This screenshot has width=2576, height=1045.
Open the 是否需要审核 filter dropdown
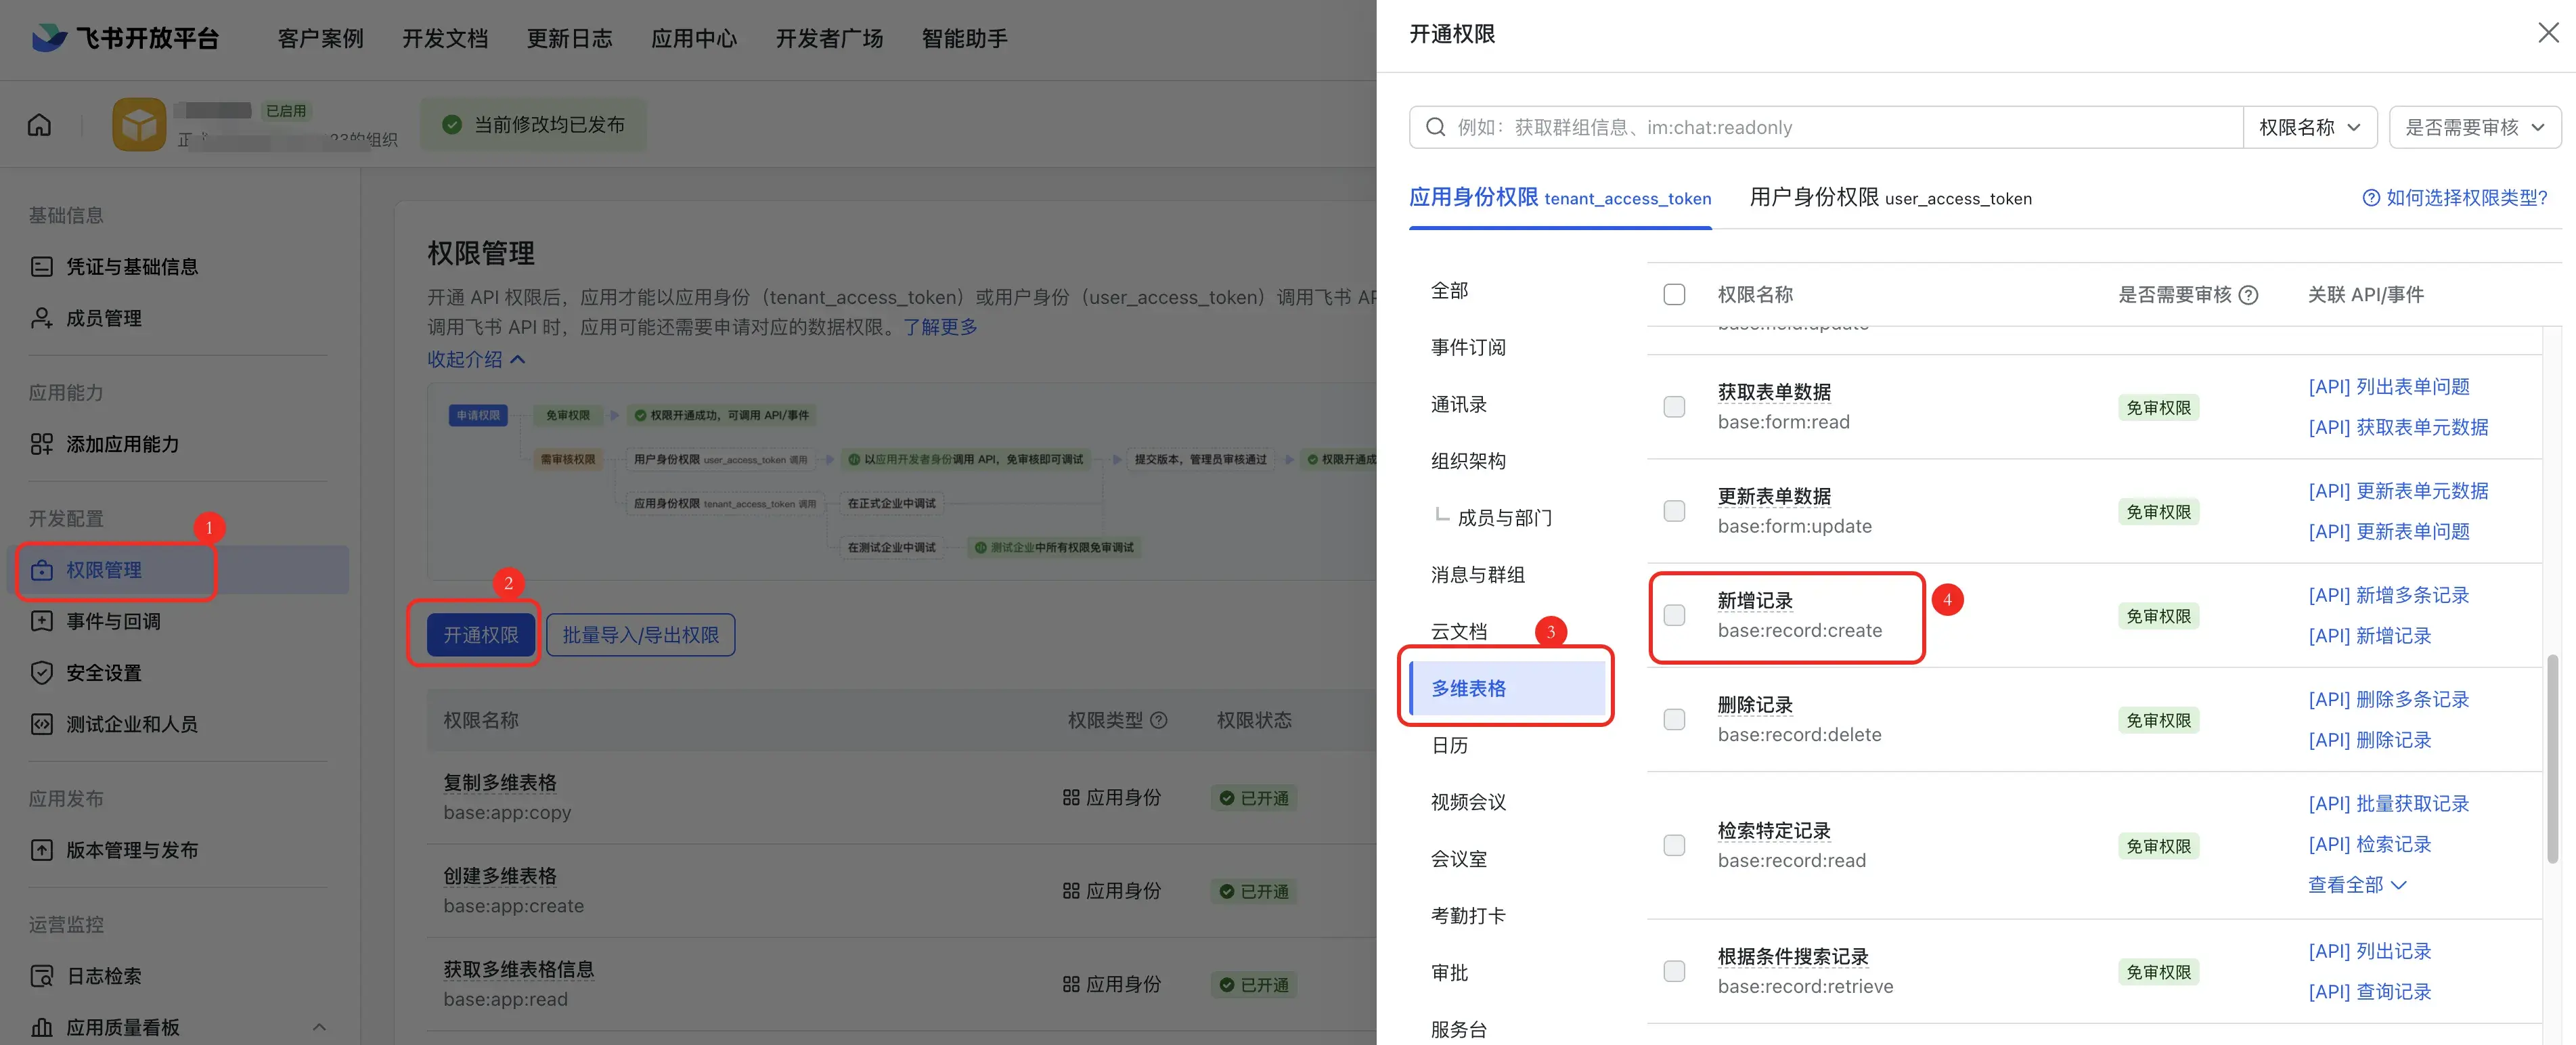2474,127
